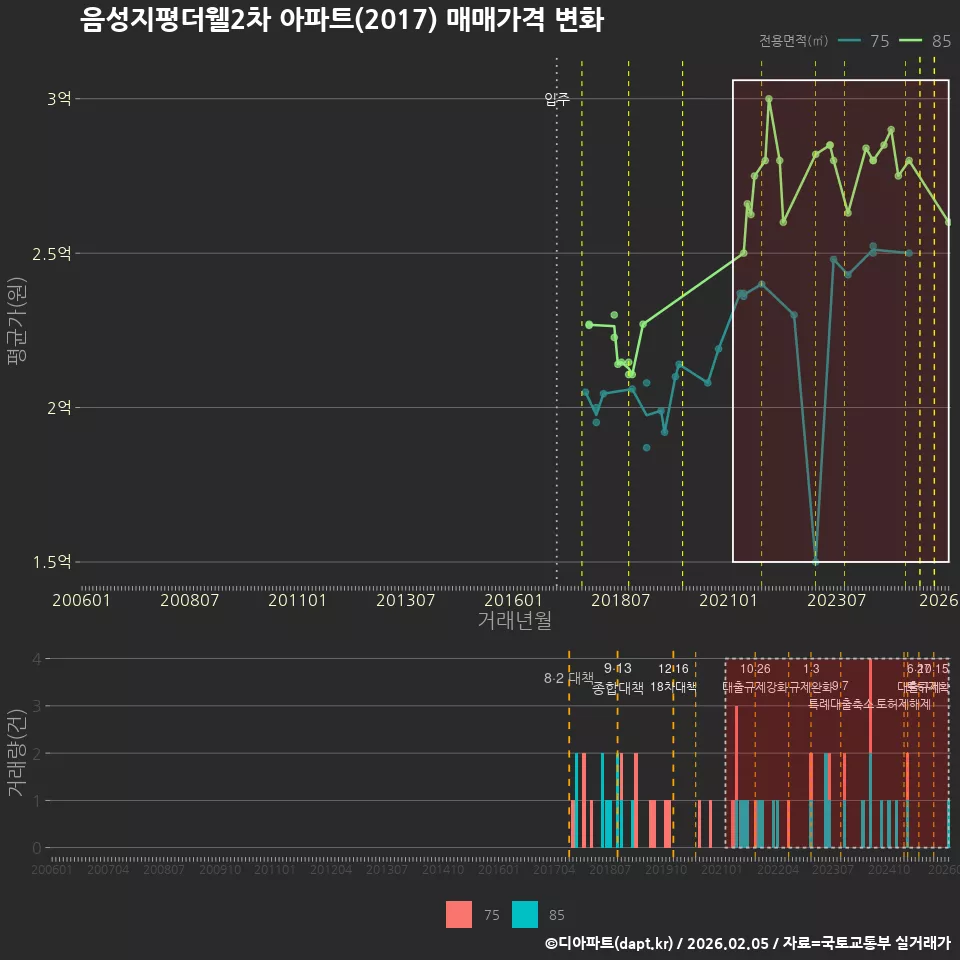
Task: Click the 75 series lowest point at 1.5억
Action: coord(815,562)
